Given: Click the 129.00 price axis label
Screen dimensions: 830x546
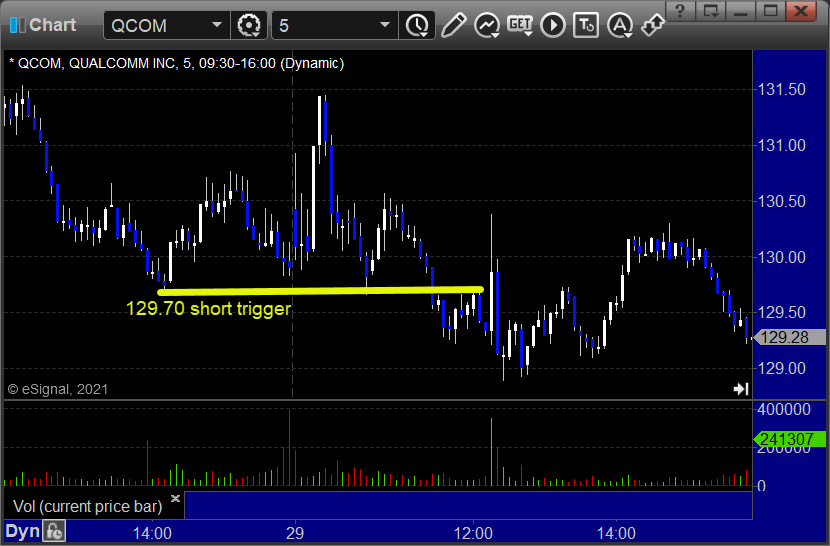Looking at the screenshot, I should 782,369.
